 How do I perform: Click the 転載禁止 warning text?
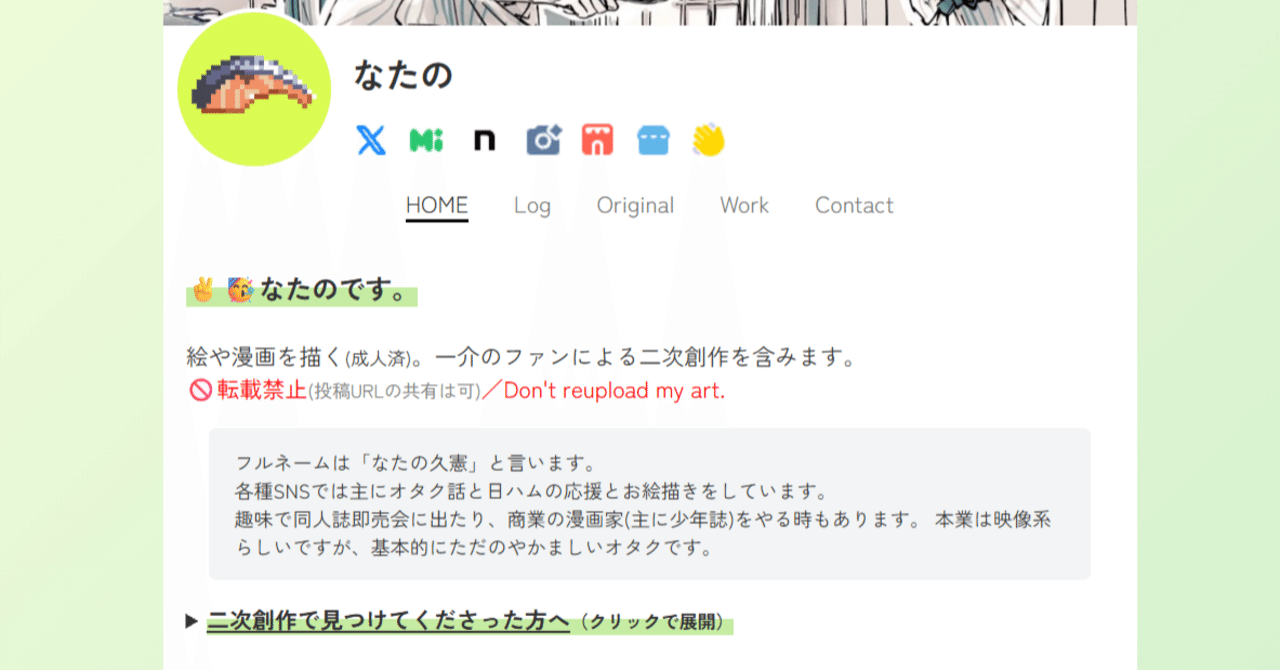(254, 390)
